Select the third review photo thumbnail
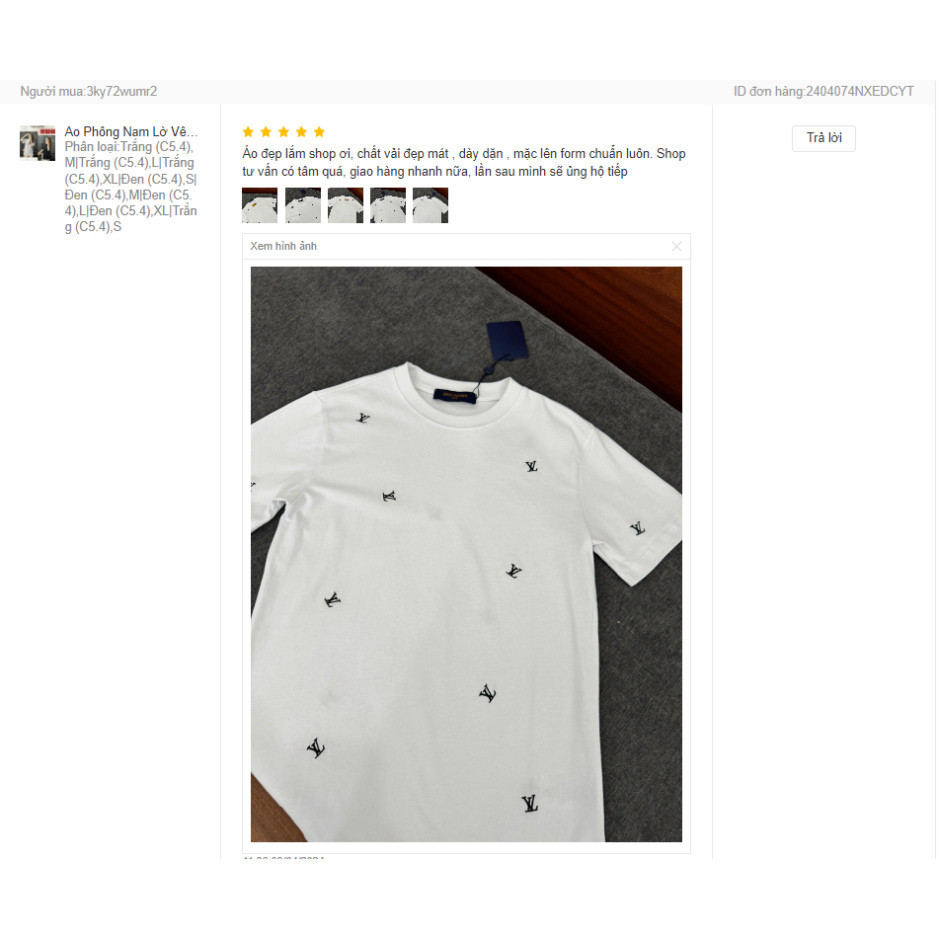939x939 pixels. coord(346,205)
